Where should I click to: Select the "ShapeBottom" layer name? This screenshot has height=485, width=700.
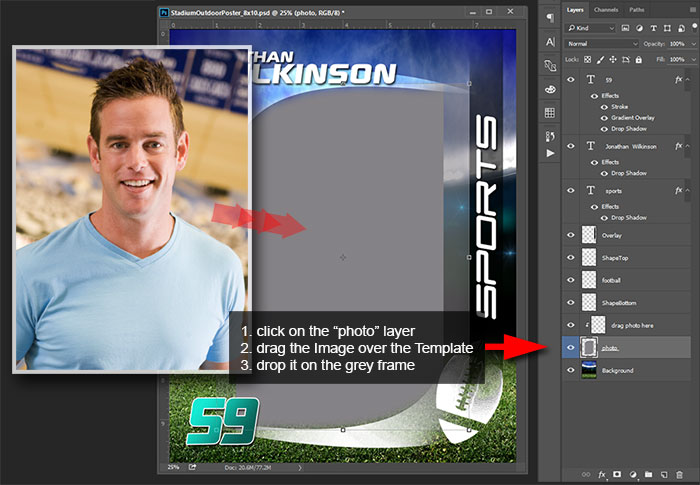tap(619, 303)
